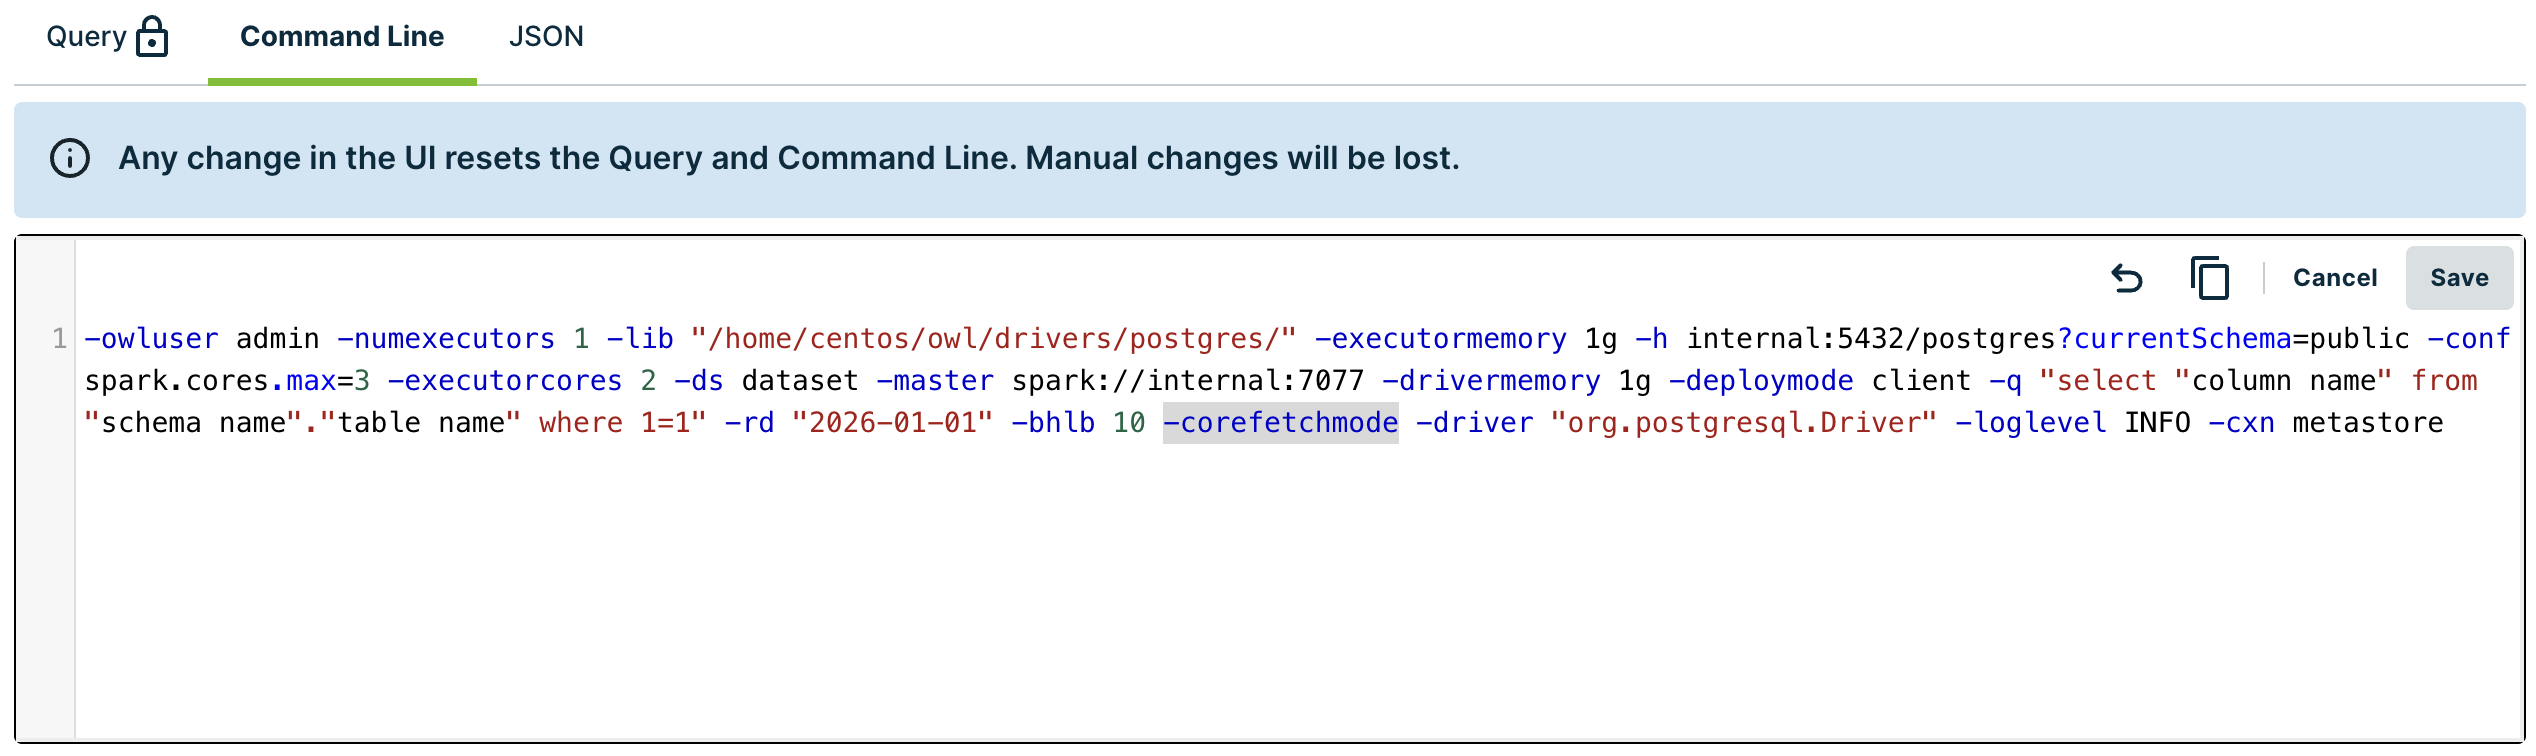Click the -deploymode flag in the editor
This screenshot has height=756, width=2536.
tap(1761, 381)
